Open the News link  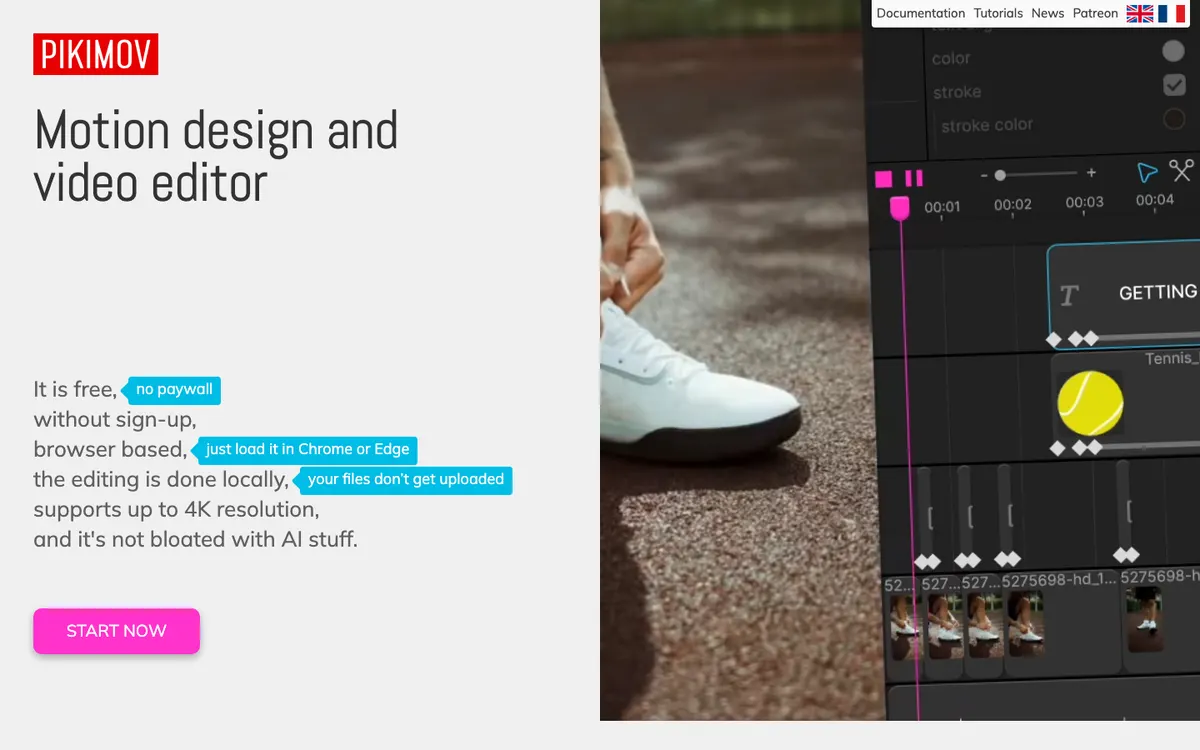pos(1048,13)
